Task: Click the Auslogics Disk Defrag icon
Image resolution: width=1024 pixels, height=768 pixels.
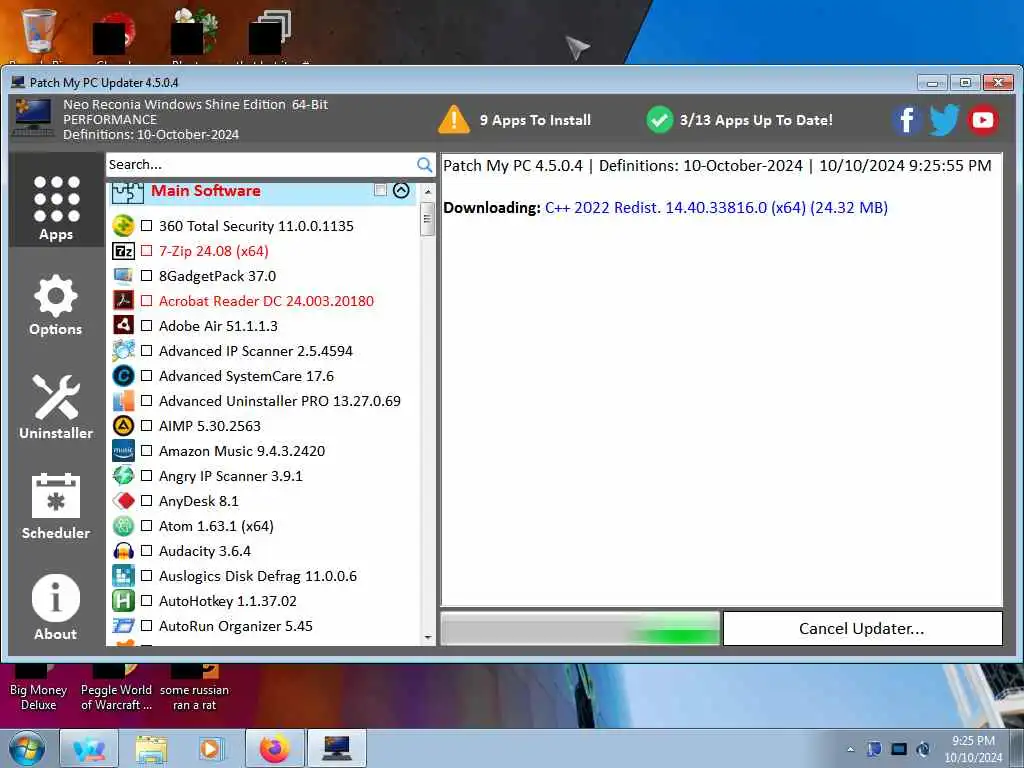Action: [x=123, y=576]
